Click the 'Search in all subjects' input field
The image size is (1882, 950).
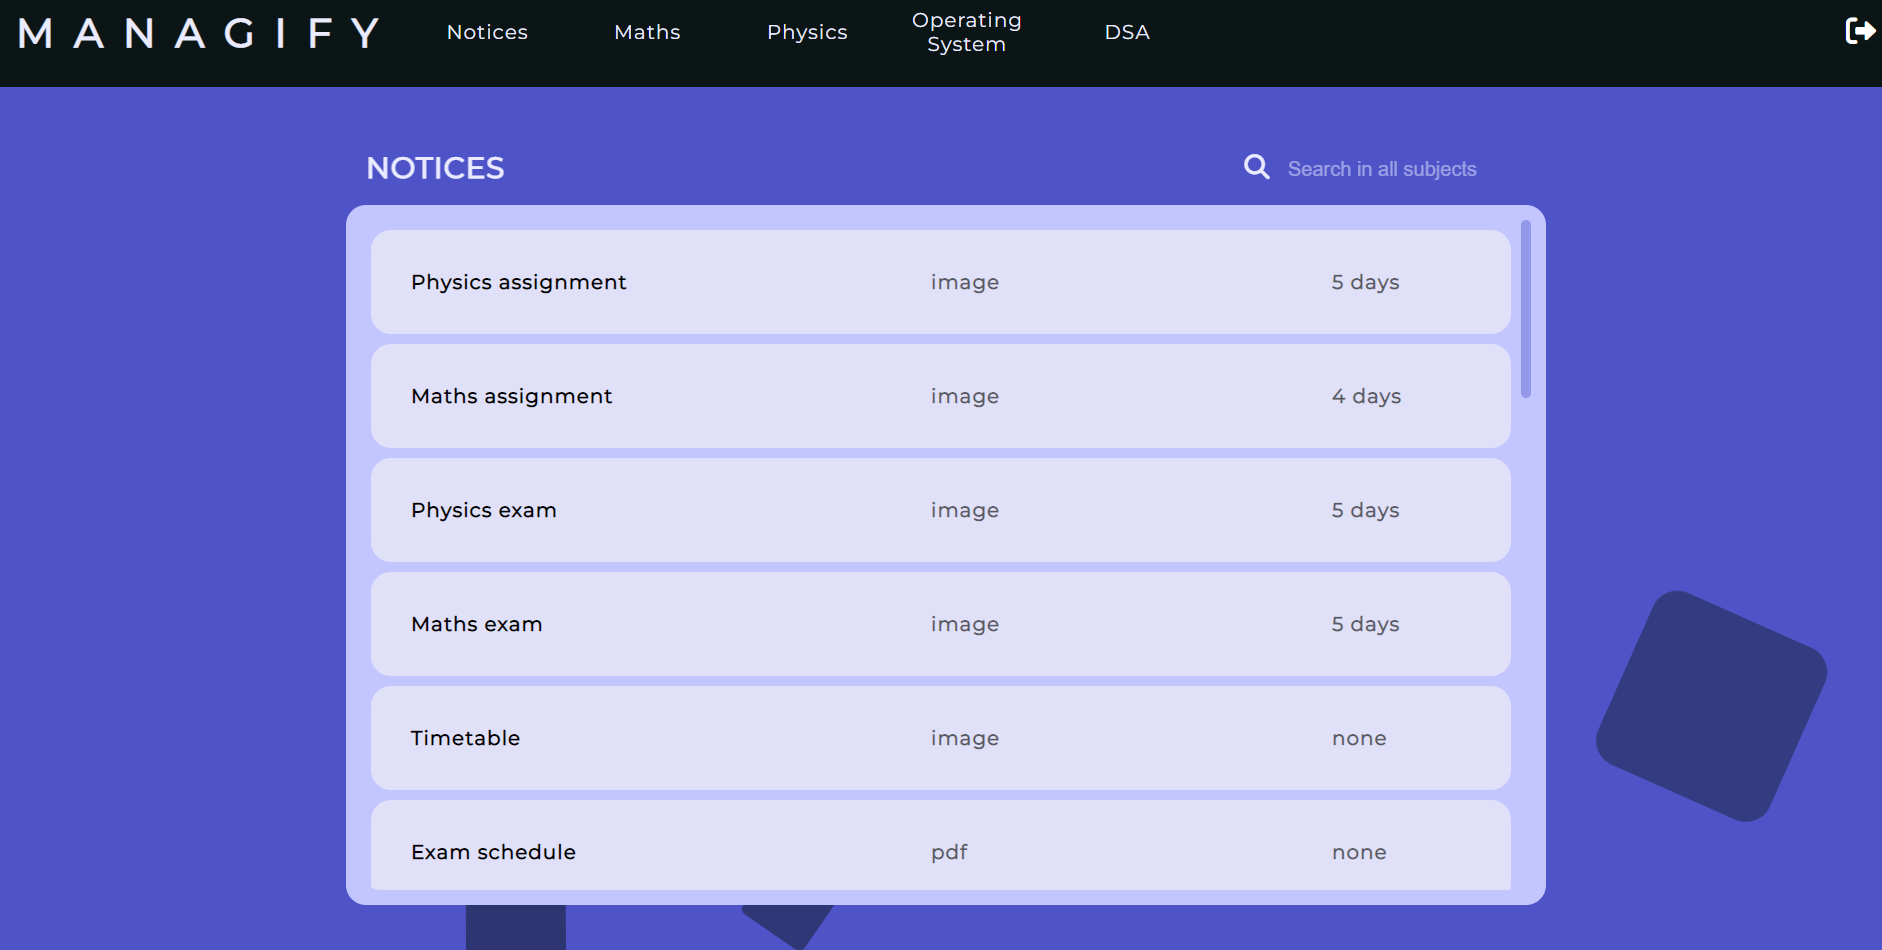click(x=1382, y=168)
